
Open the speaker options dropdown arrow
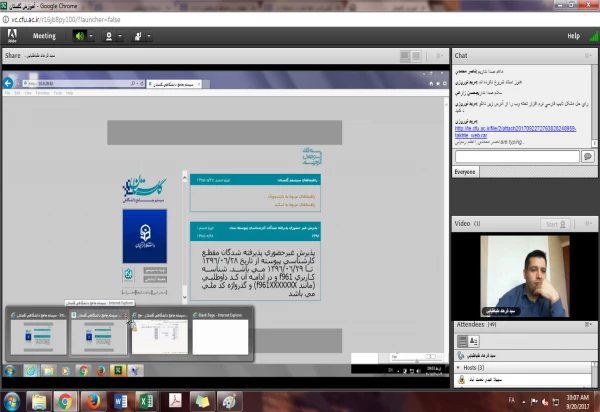(x=90, y=35)
